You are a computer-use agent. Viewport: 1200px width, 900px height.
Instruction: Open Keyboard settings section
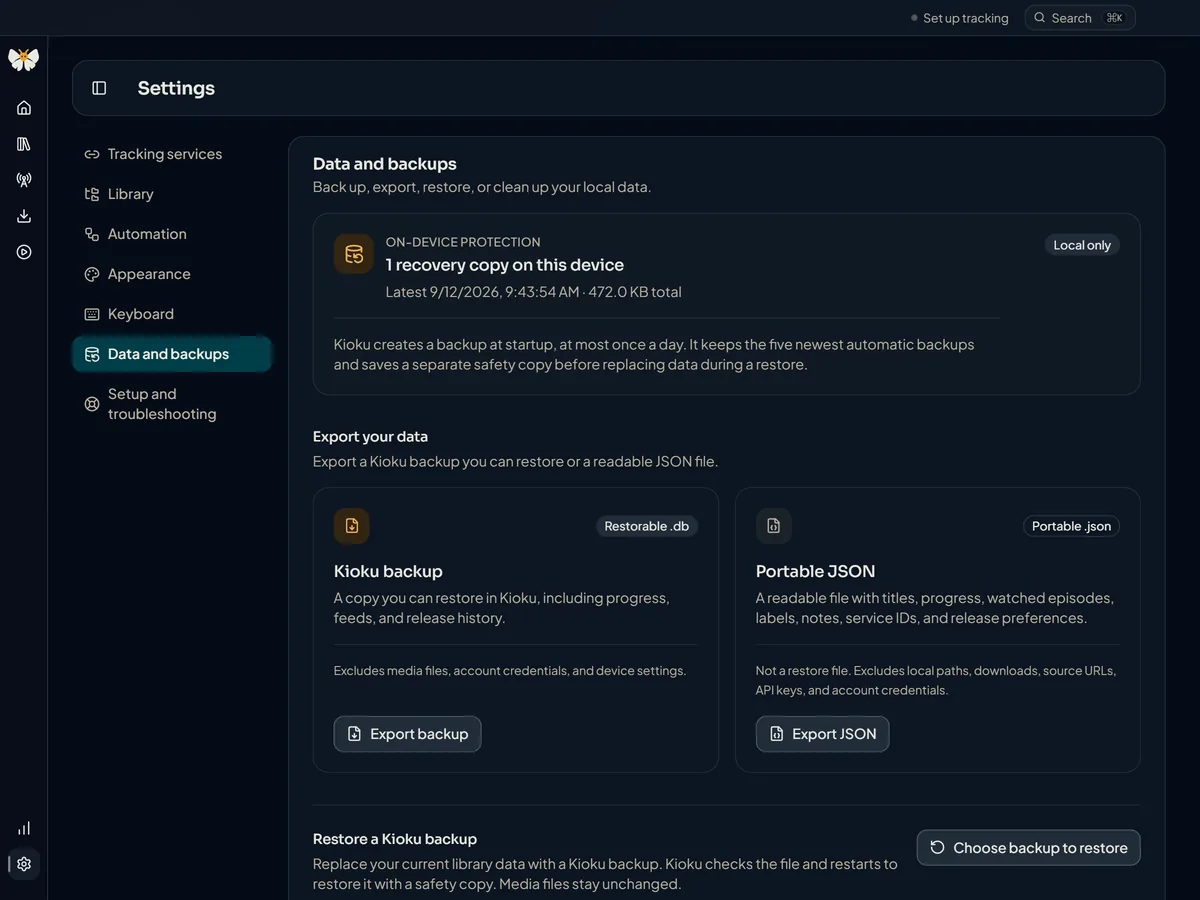[x=172, y=314]
